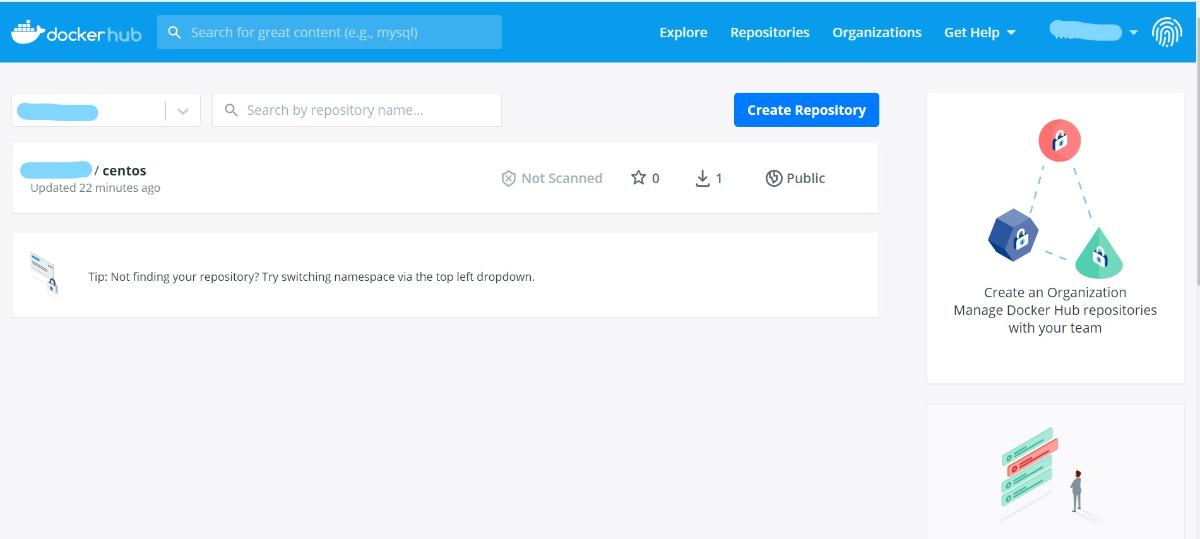Image resolution: width=1200 pixels, height=539 pixels.
Task: Focus the Search for great content field
Action: [x=329, y=32]
